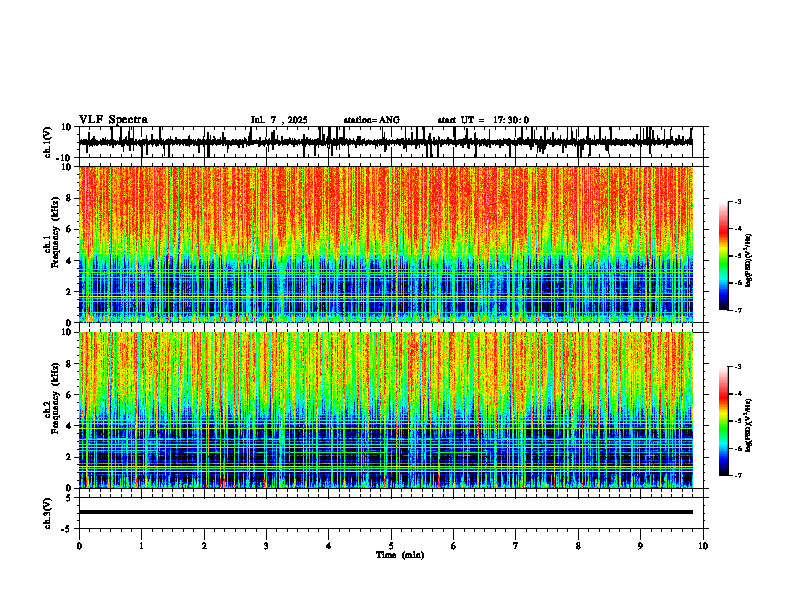Viewport: 792px width, 612px height.
Task: Click the ch.1 "Frequency (kHz)" y-axis label
Action: click(55, 233)
